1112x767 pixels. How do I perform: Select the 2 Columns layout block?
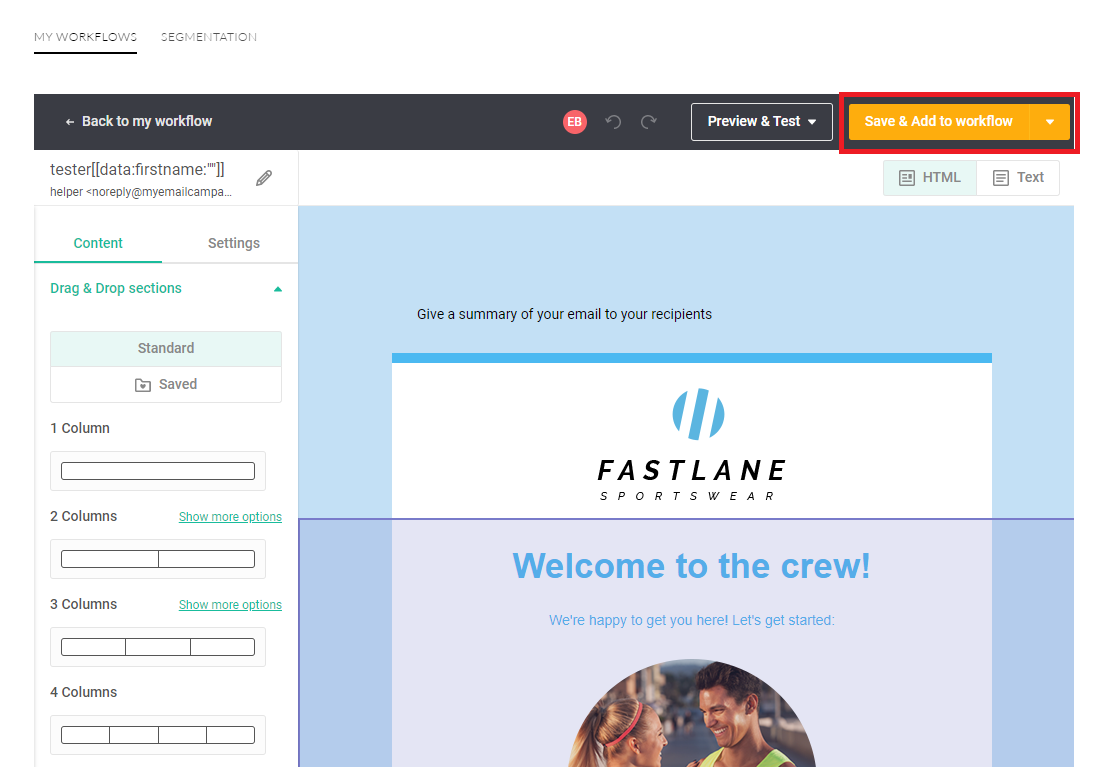[x=157, y=559]
